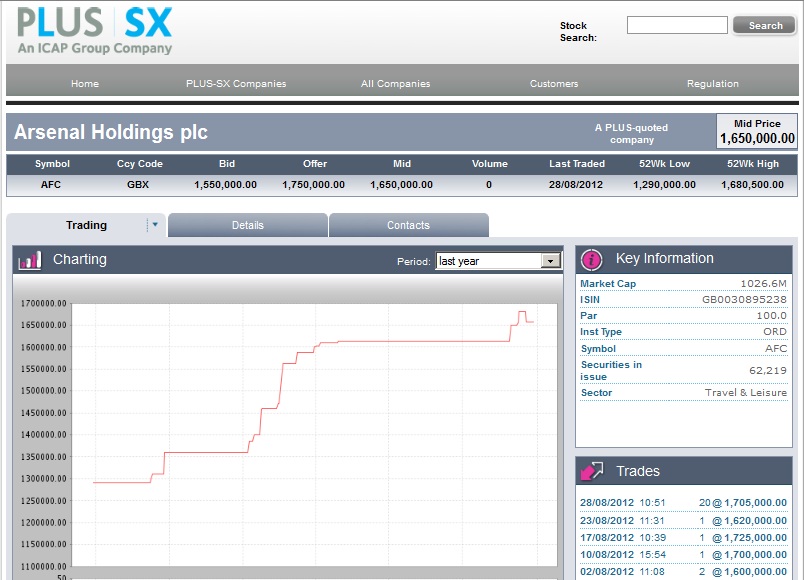This screenshot has height=580, width=804.
Task: Click the PLUS SX logo
Action: tap(95, 30)
